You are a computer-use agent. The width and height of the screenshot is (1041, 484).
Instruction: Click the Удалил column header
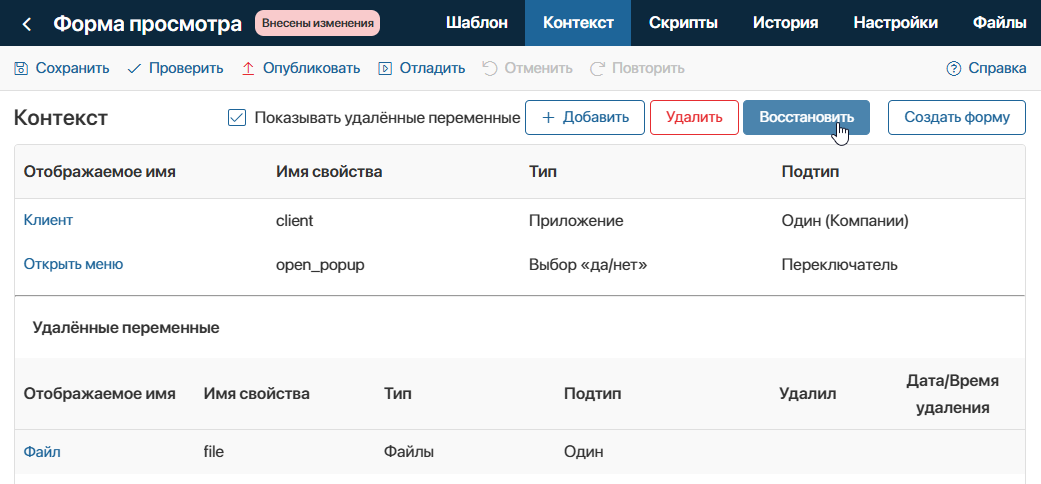(807, 394)
